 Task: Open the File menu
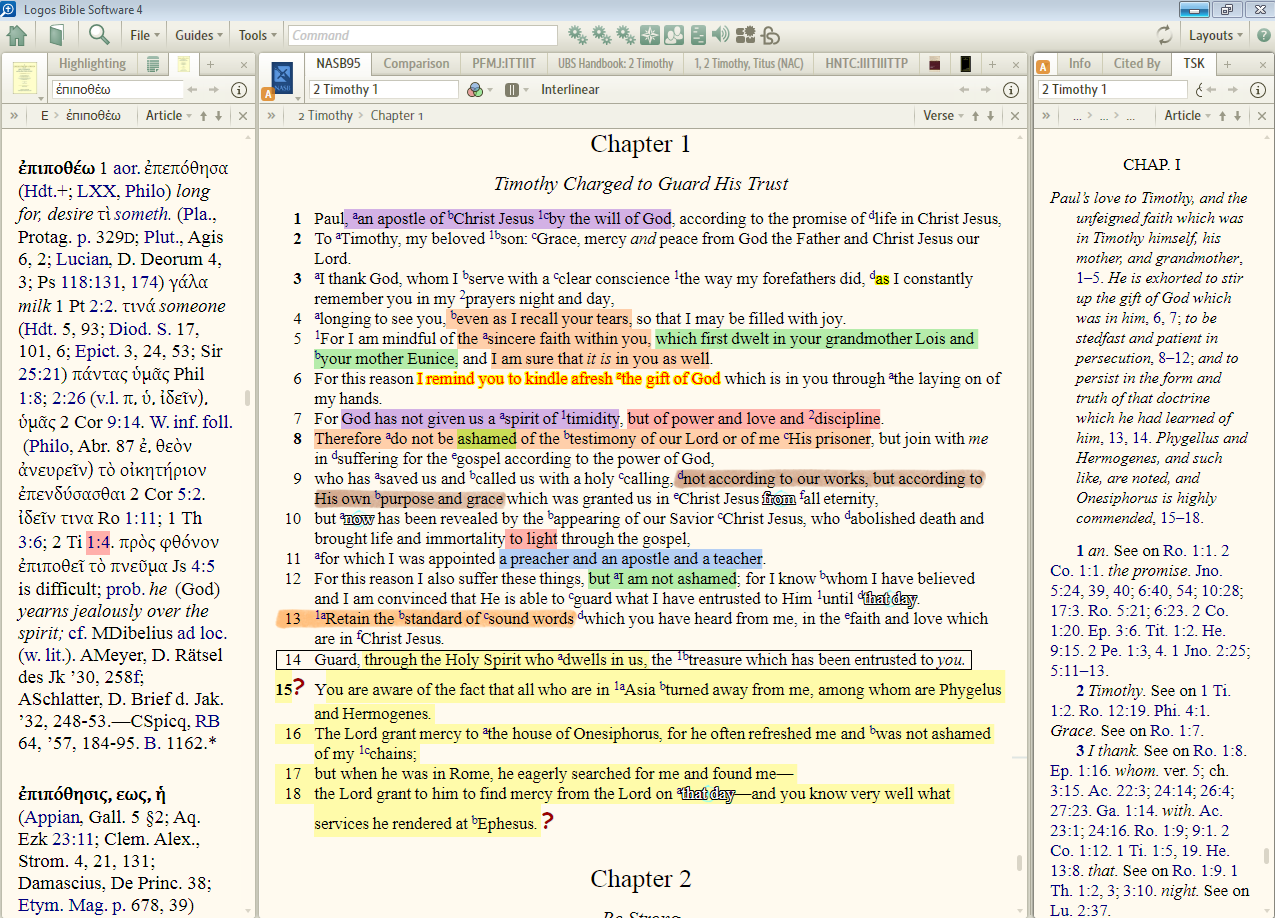click(x=145, y=35)
